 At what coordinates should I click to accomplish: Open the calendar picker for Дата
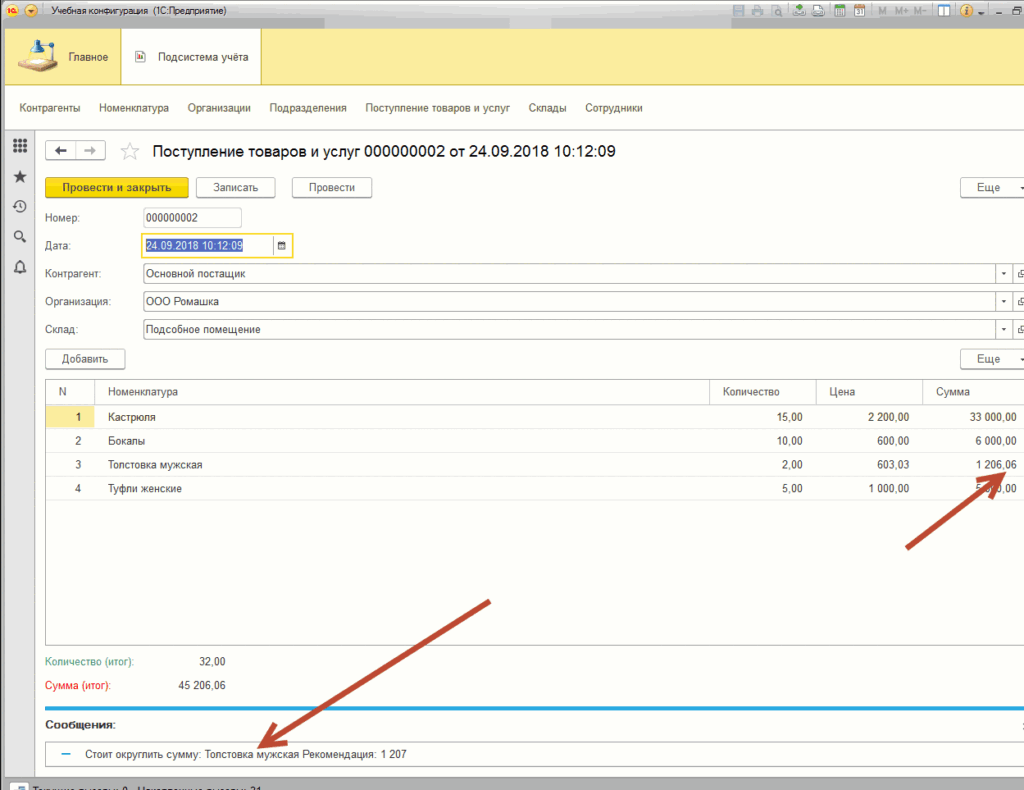[x=282, y=245]
